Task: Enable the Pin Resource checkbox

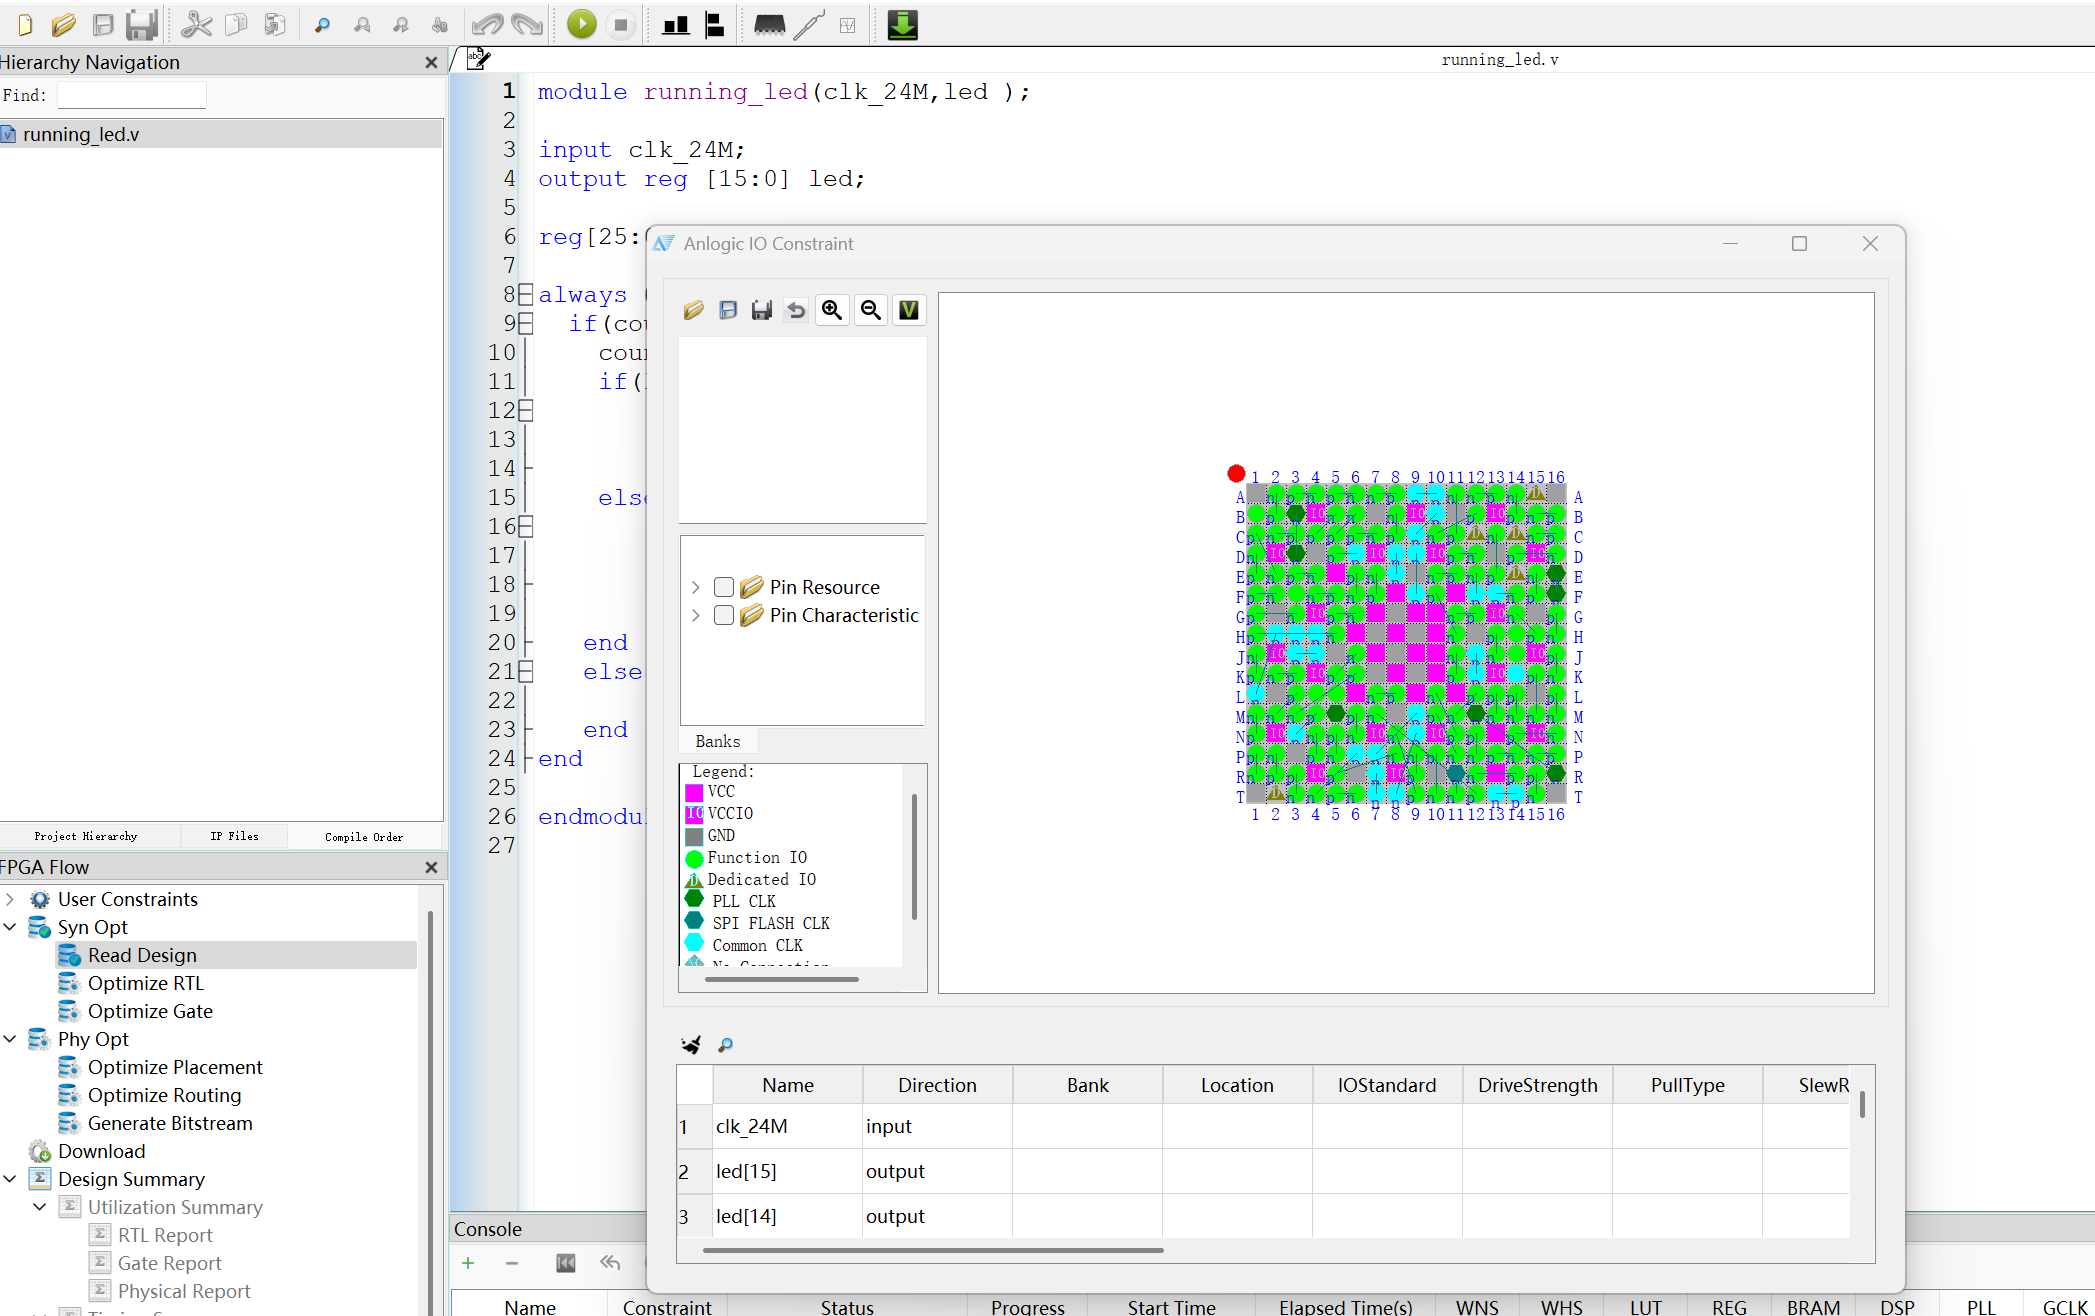Action: (x=724, y=587)
